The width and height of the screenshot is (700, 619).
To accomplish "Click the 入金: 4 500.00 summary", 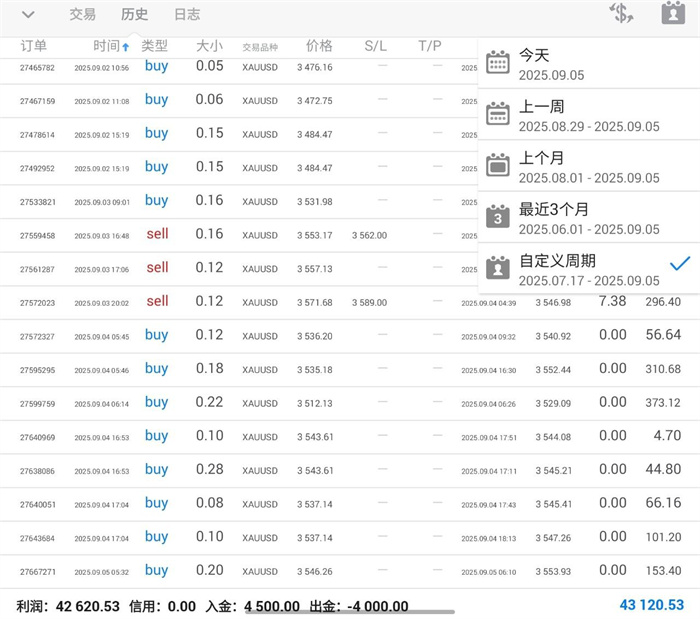I will pyautogui.click(x=252, y=606).
